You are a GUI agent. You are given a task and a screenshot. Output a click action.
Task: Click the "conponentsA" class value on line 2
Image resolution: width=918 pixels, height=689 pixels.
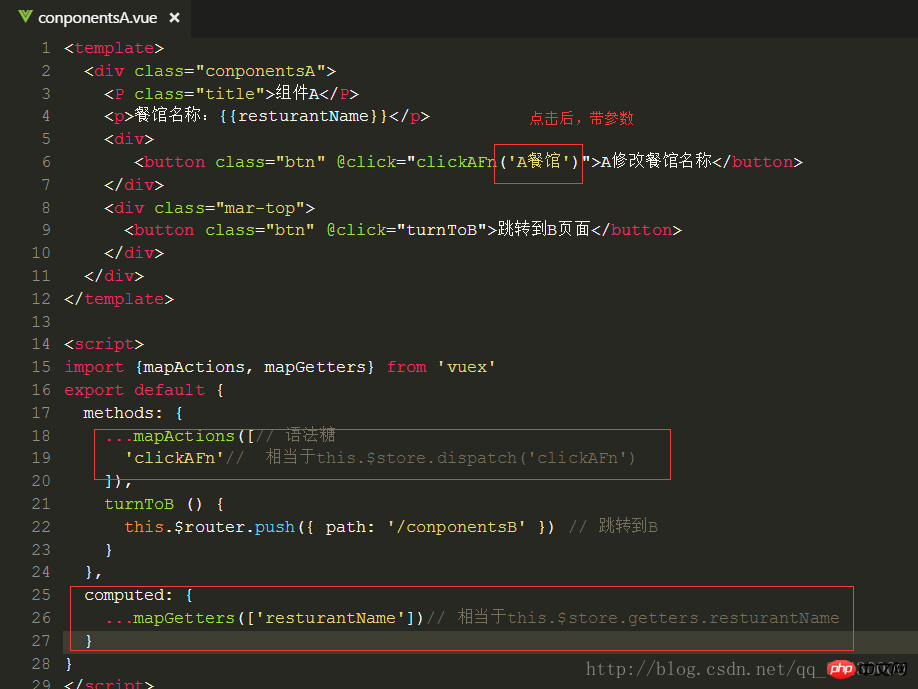point(260,71)
